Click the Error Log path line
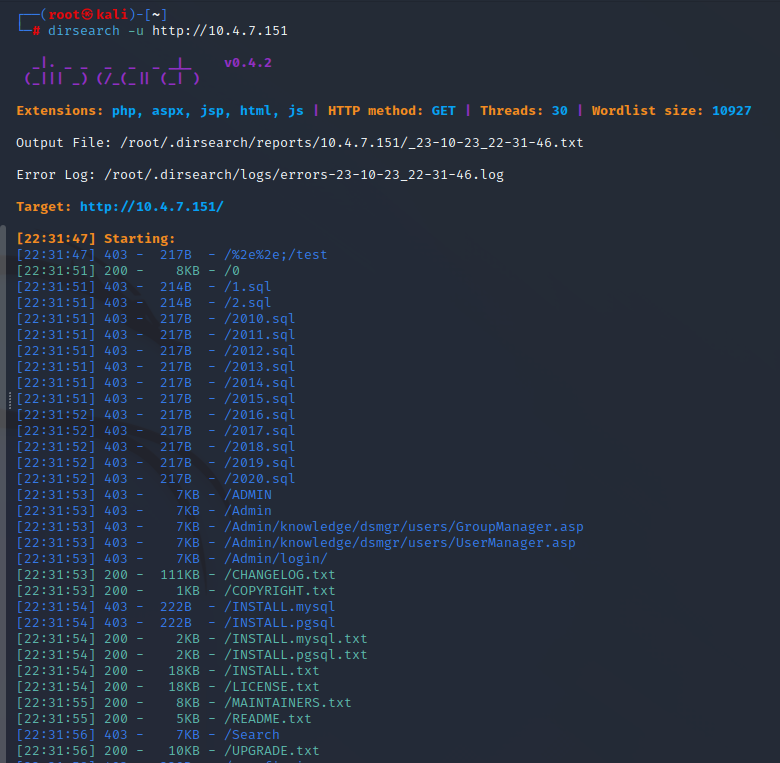780x763 pixels. [x=260, y=175]
